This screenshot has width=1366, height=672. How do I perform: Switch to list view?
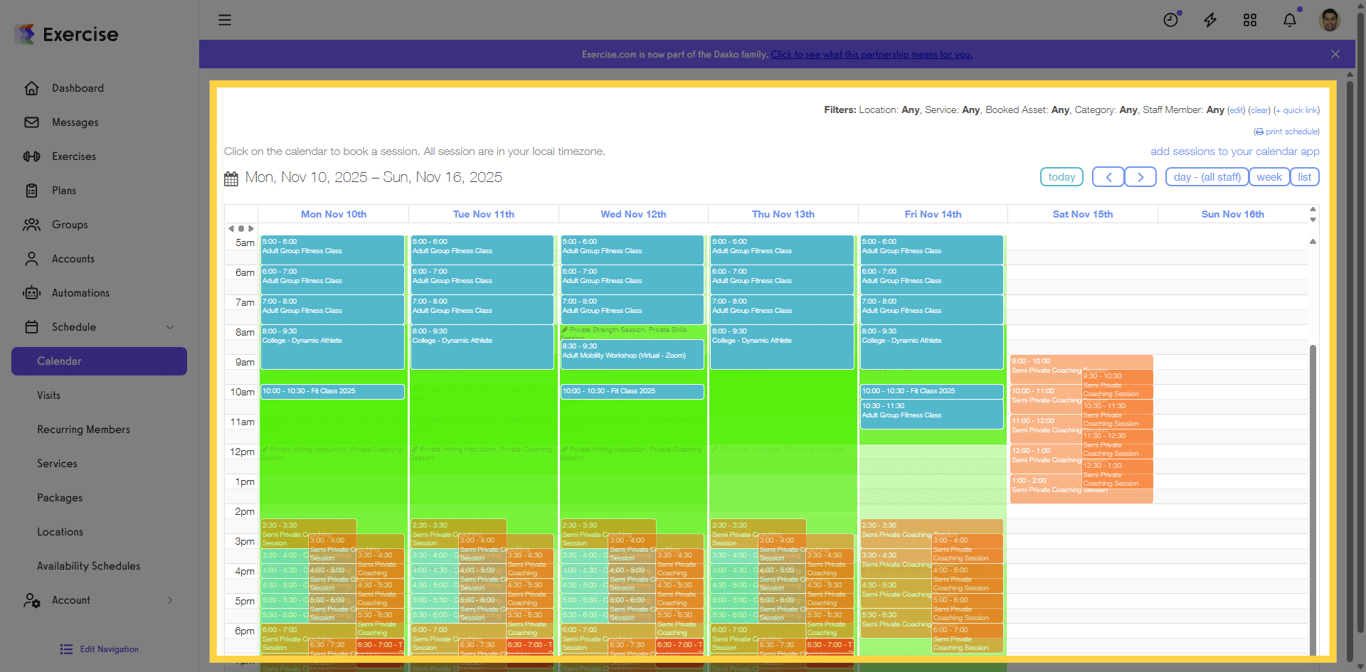click(1305, 176)
